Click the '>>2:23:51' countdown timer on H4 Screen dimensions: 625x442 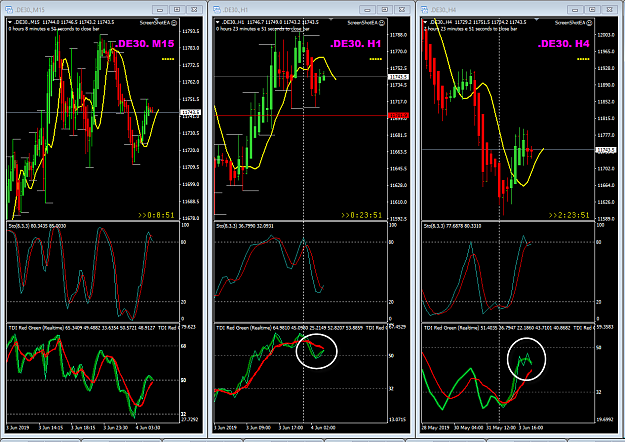click(569, 215)
